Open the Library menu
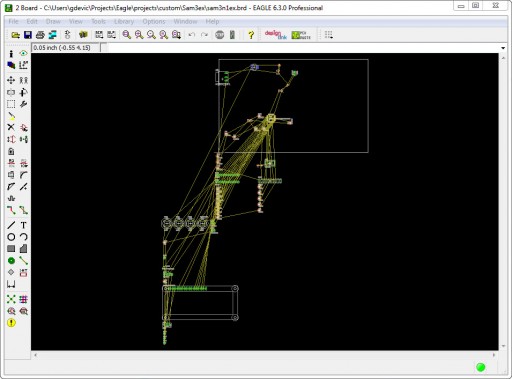Viewport: 512px width, 379px height. [x=124, y=21]
